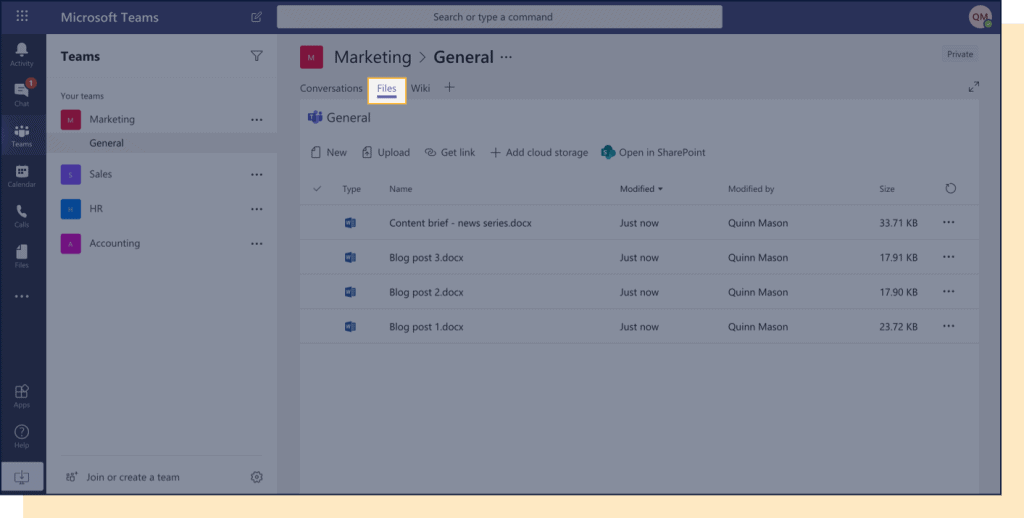Click the General folder breadcrumb in files
The height and width of the screenshot is (518, 1024).
[x=348, y=118]
